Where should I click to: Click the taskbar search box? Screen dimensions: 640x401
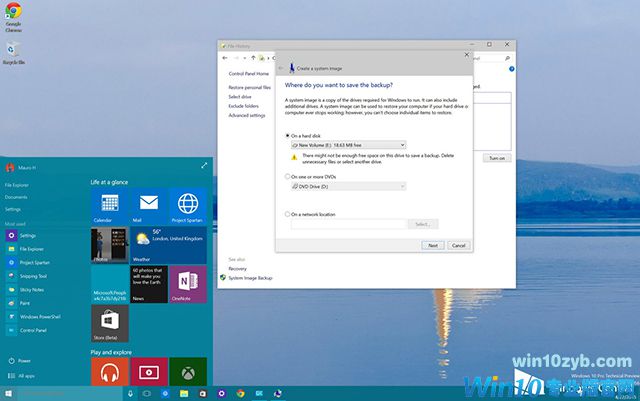click(x=69, y=394)
